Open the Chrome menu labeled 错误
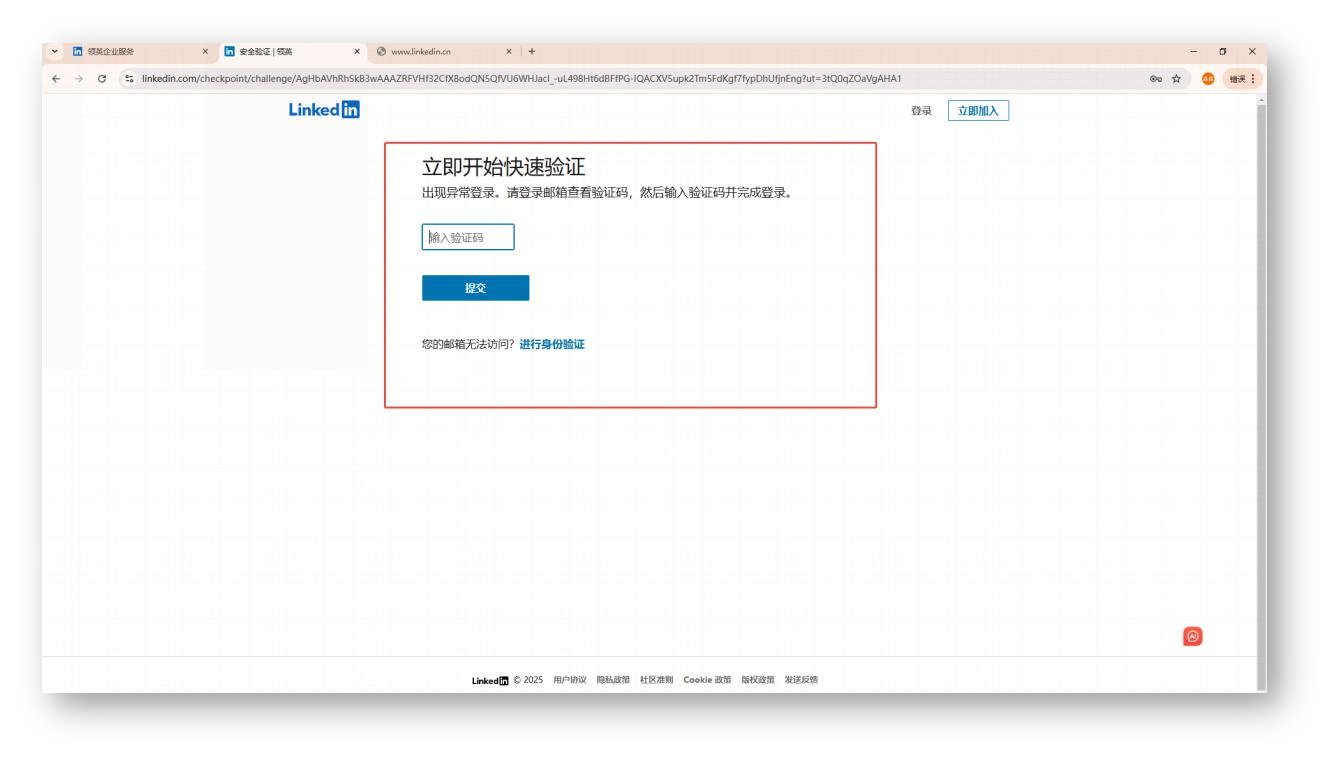 click(1242, 77)
